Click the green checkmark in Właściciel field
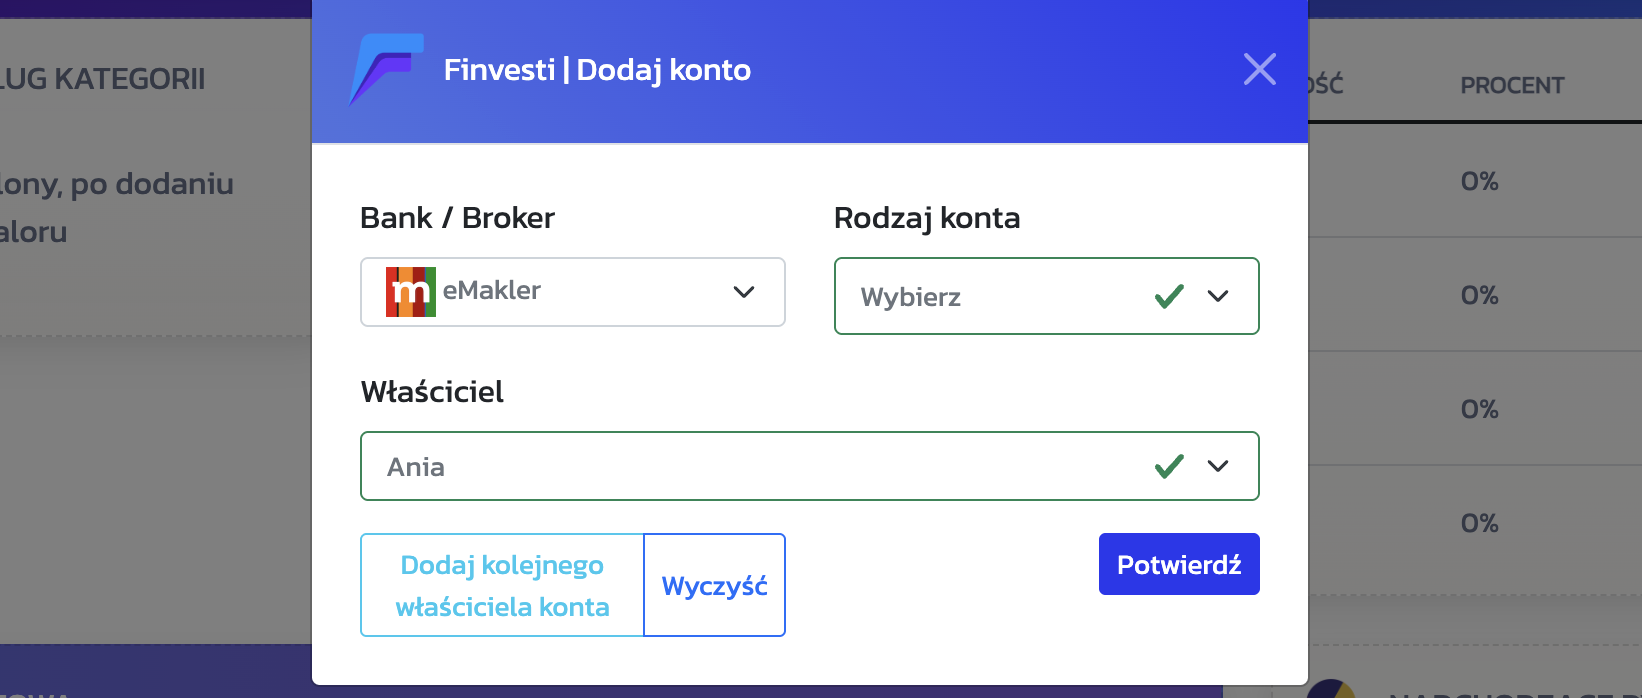Image resolution: width=1642 pixels, height=698 pixels. coord(1169,466)
